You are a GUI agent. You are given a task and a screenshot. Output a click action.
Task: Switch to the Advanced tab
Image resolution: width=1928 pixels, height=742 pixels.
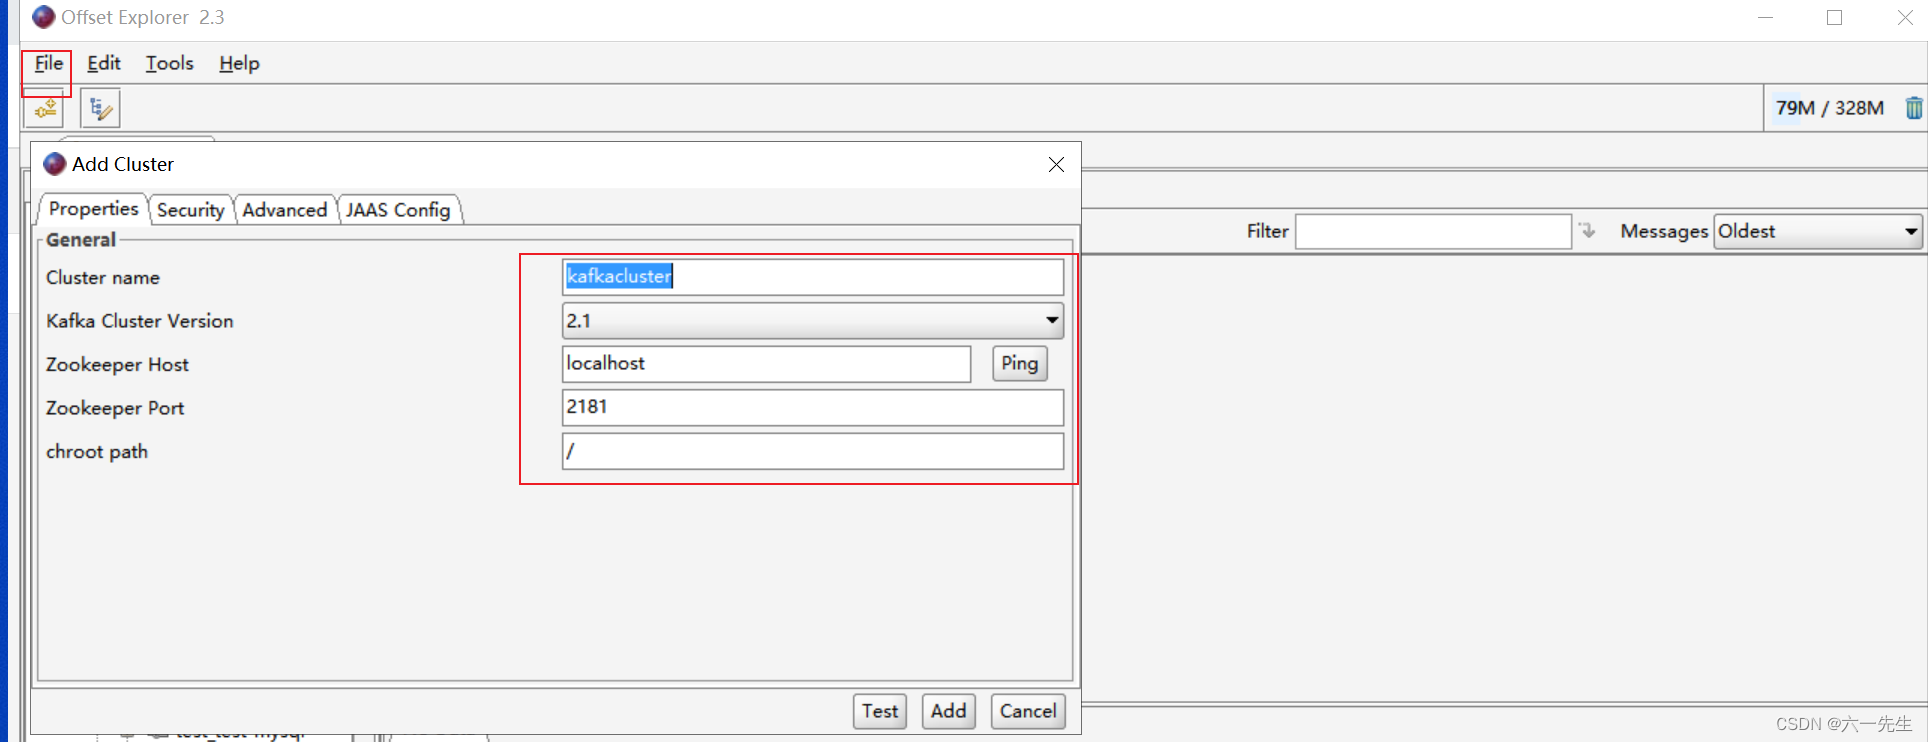pos(284,210)
